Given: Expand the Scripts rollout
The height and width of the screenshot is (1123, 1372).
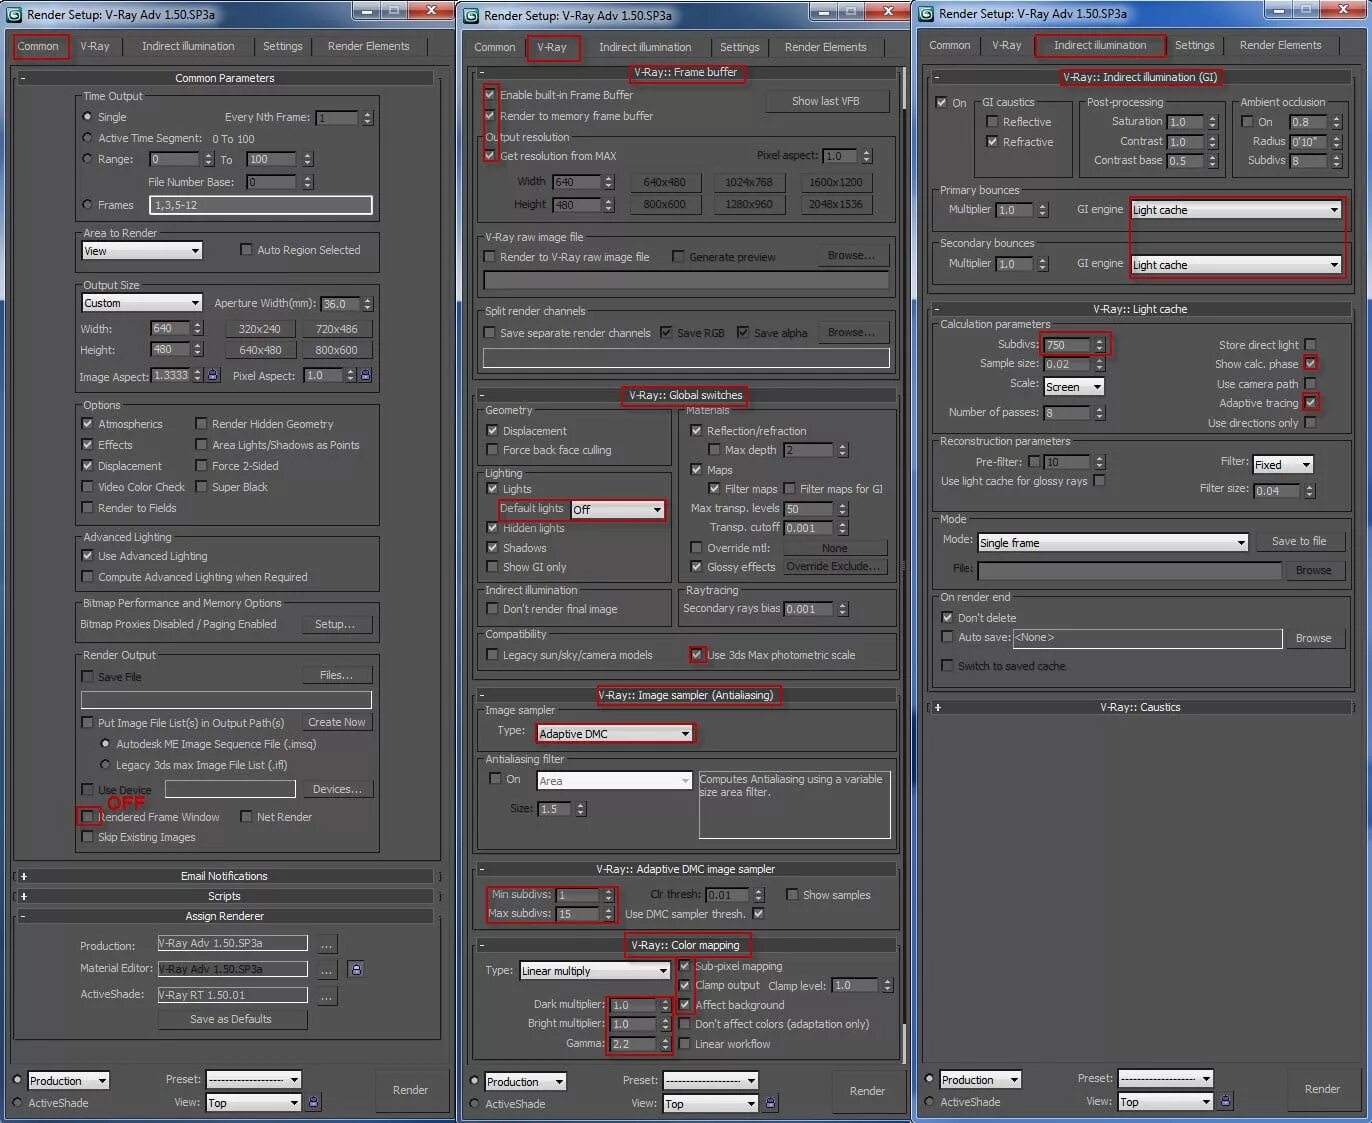Looking at the screenshot, I should click(x=224, y=896).
